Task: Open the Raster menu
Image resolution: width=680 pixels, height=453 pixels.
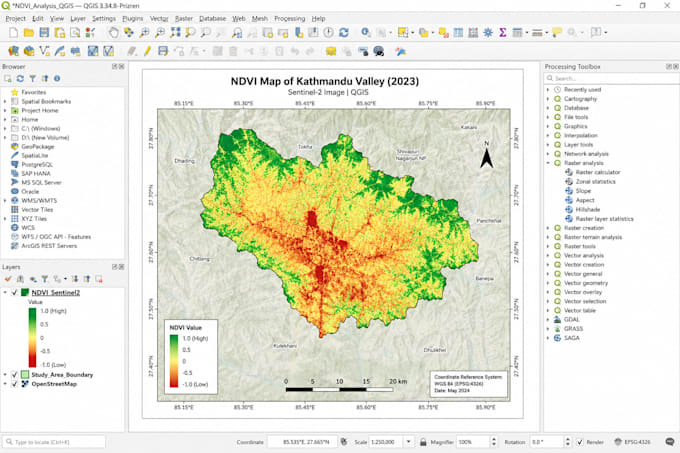Action: [x=184, y=19]
